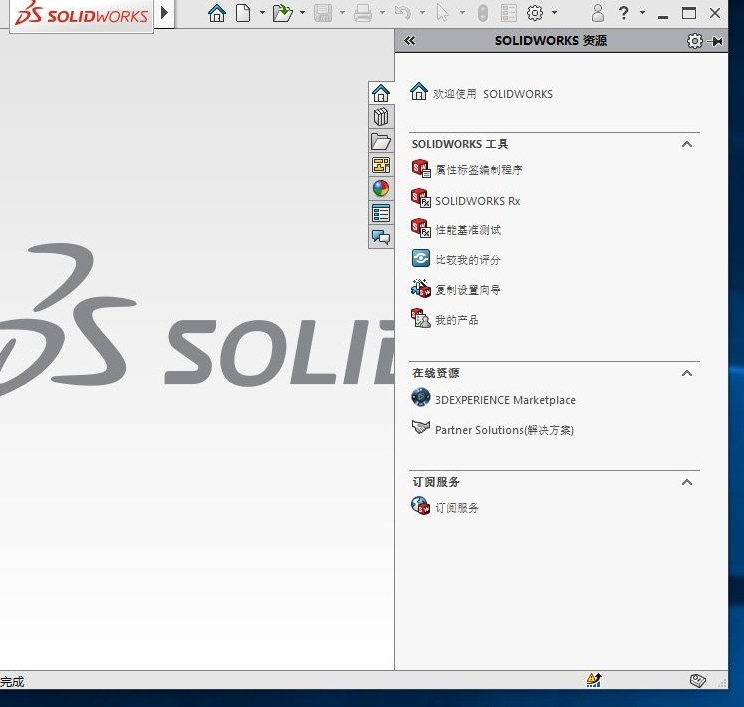Open the Appearances color ball tab

click(x=380, y=189)
